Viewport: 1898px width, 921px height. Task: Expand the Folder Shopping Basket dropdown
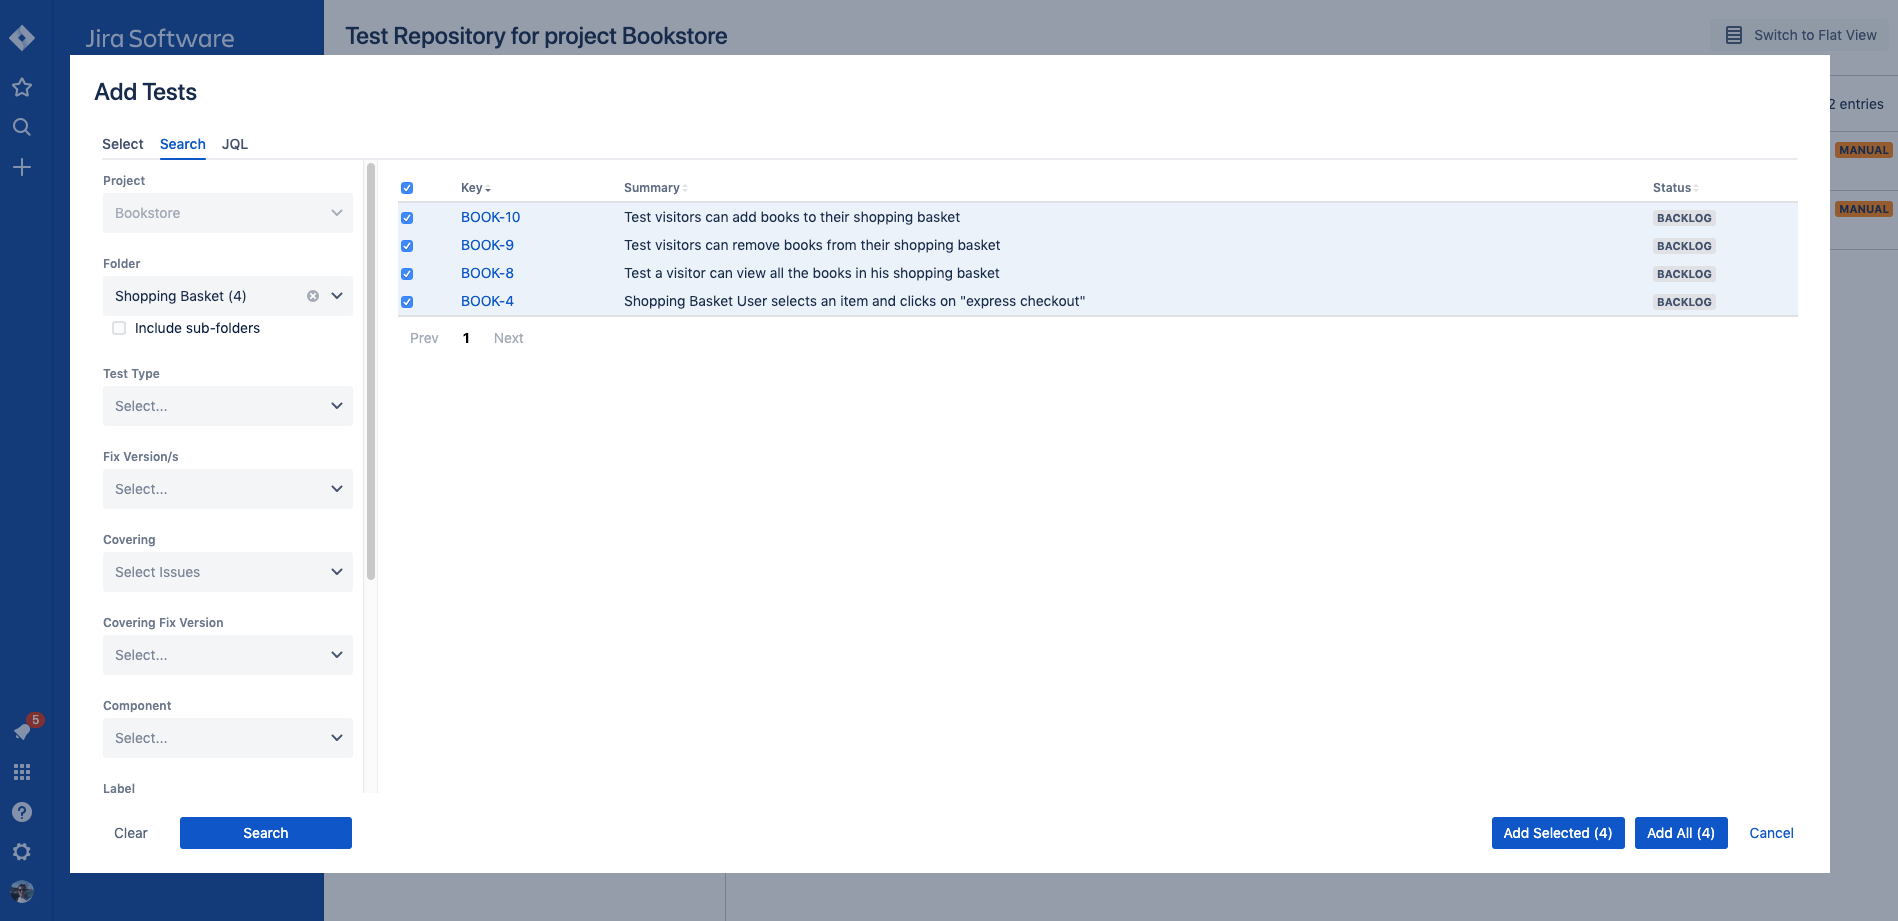tap(337, 296)
